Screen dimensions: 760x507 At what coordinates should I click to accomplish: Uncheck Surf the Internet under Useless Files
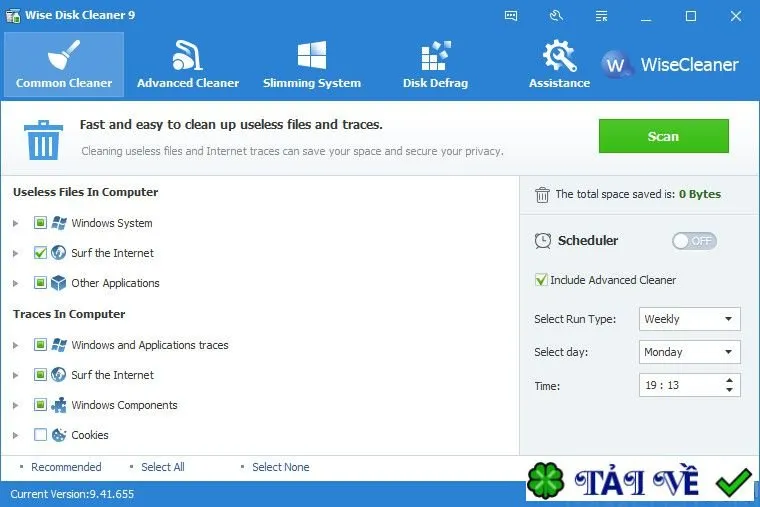[x=40, y=253]
